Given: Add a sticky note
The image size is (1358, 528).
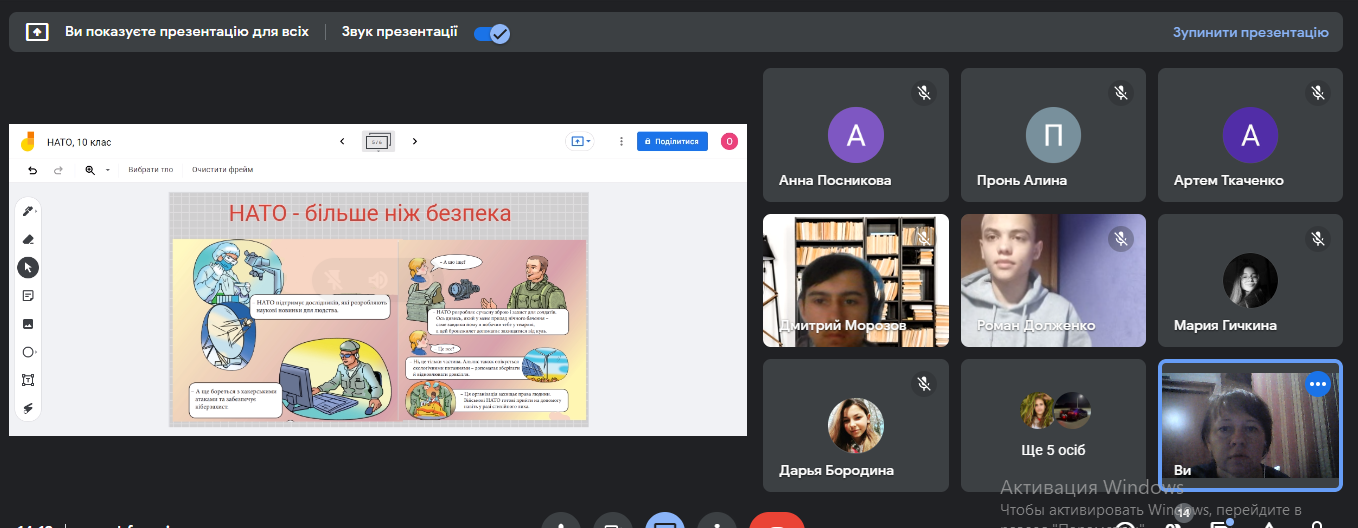Looking at the screenshot, I should [28, 295].
